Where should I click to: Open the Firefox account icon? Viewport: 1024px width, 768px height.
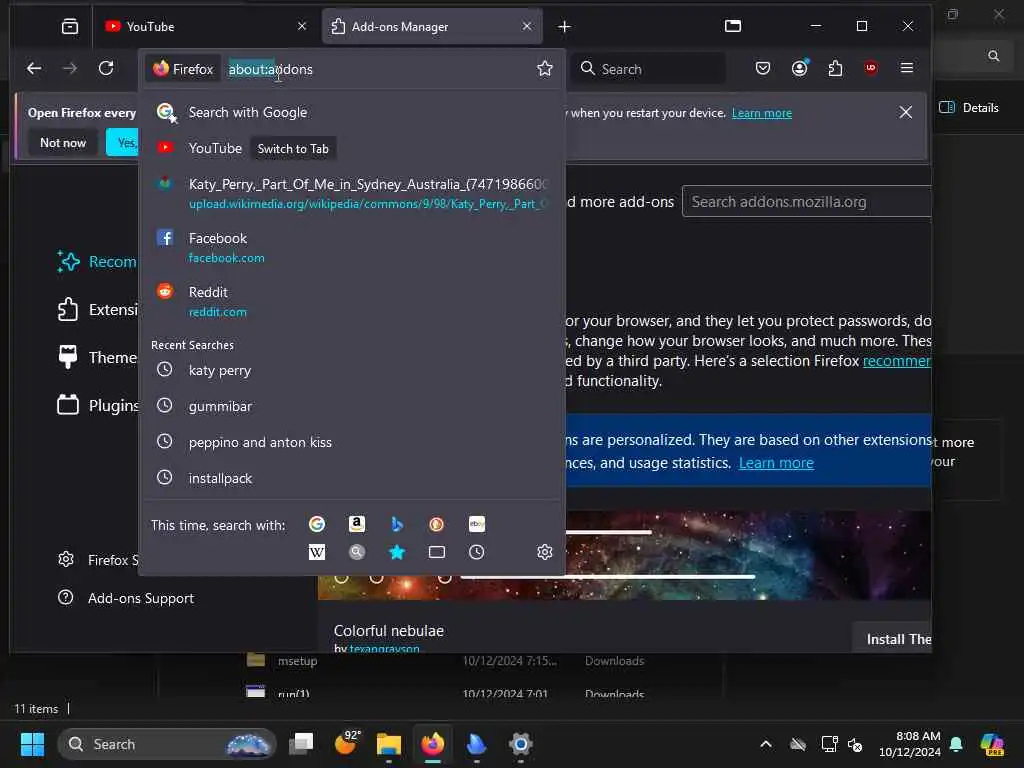click(x=799, y=68)
